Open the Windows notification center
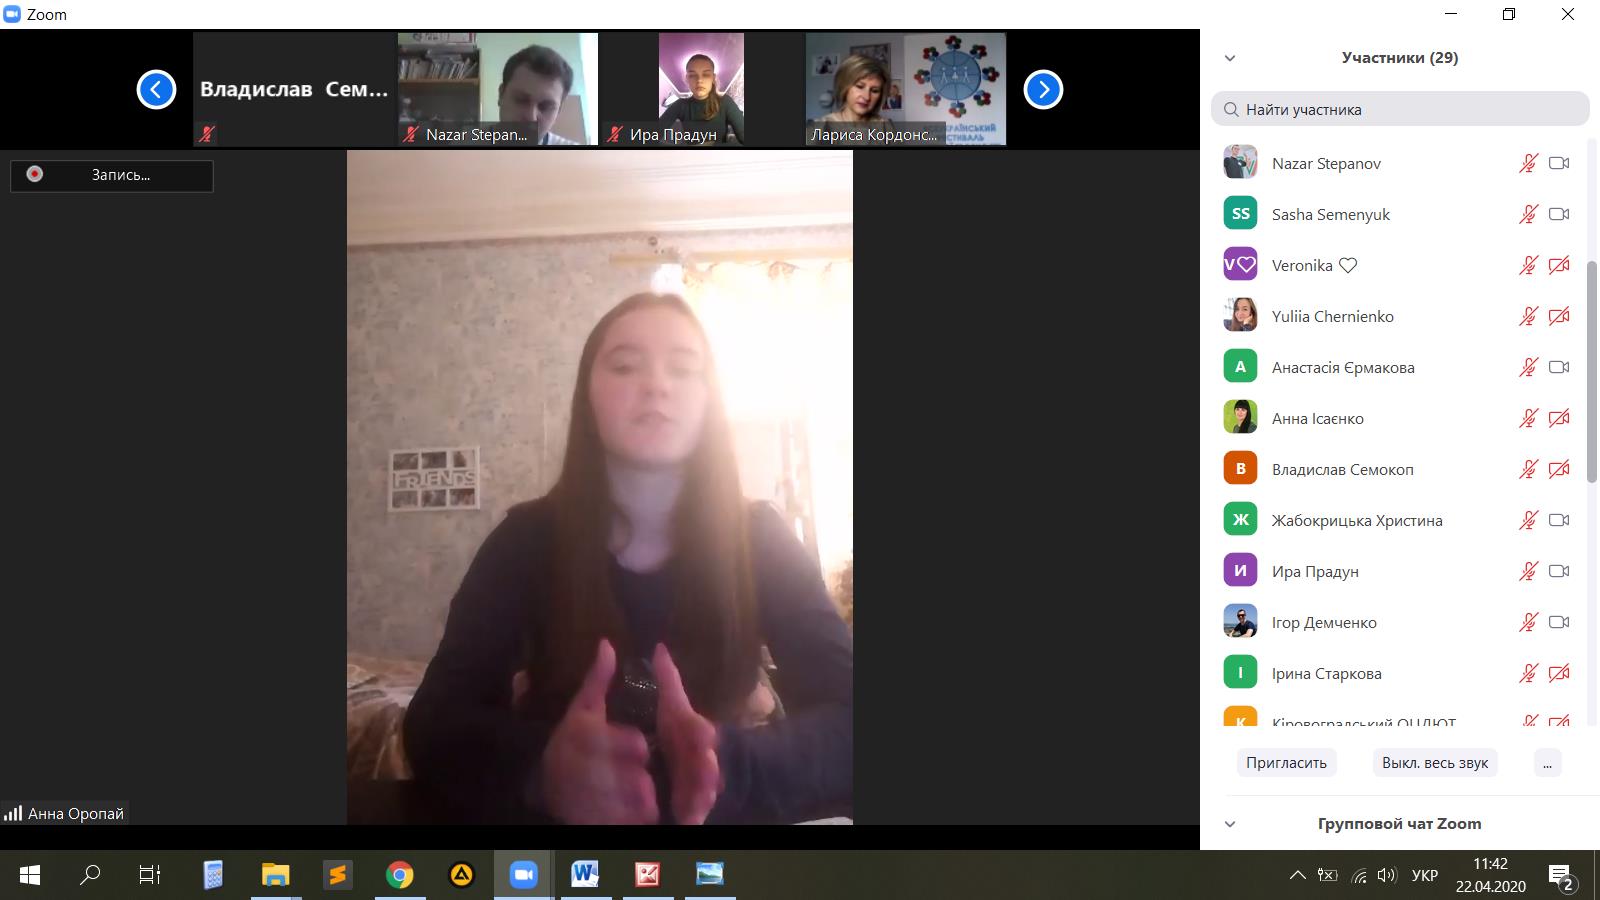Screen dimensions: 1600x900 pos(1561,876)
